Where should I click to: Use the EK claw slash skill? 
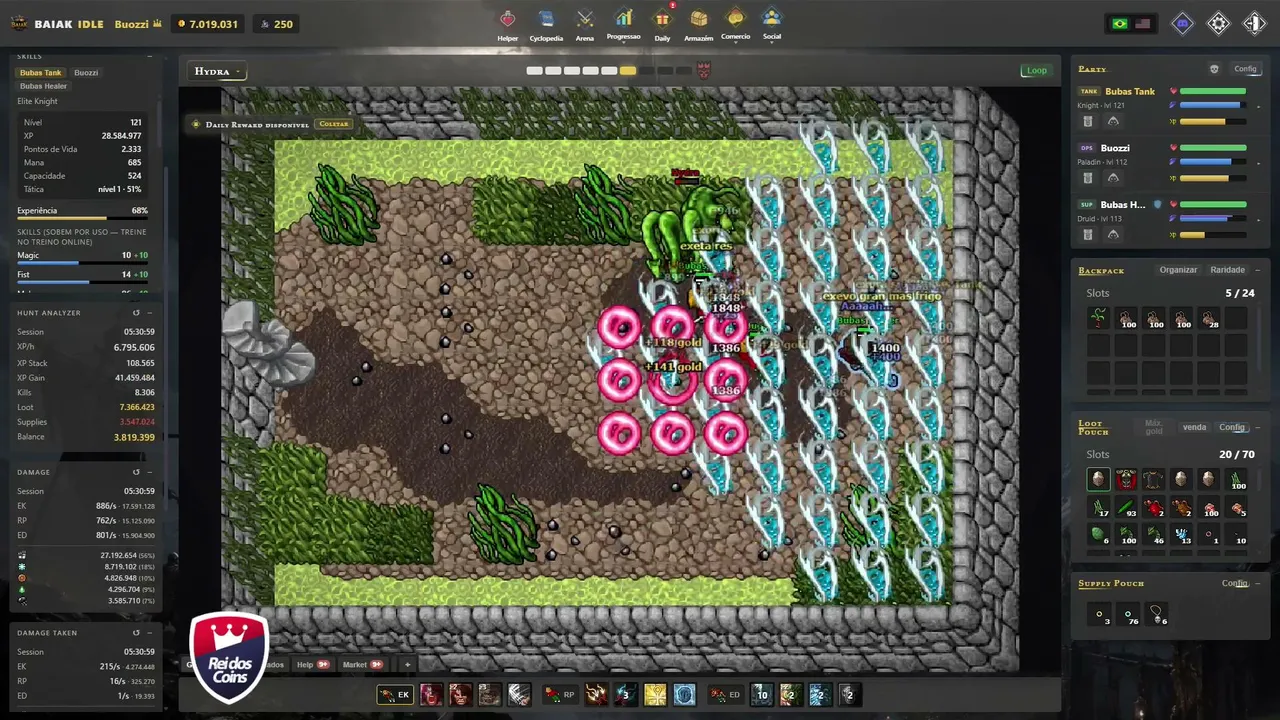click(519, 694)
